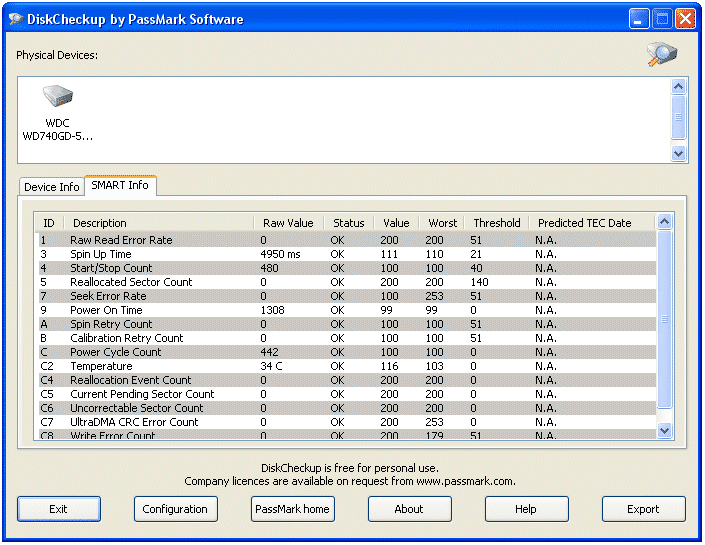Open Help for DiskCheckup
The image size is (705, 545).
pos(527,509)
